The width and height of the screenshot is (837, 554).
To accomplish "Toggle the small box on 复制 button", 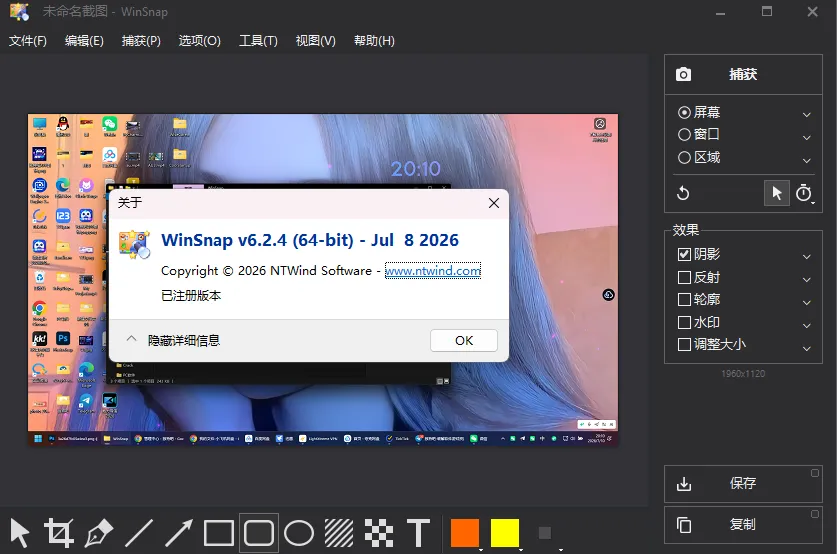I will point(815,514).
